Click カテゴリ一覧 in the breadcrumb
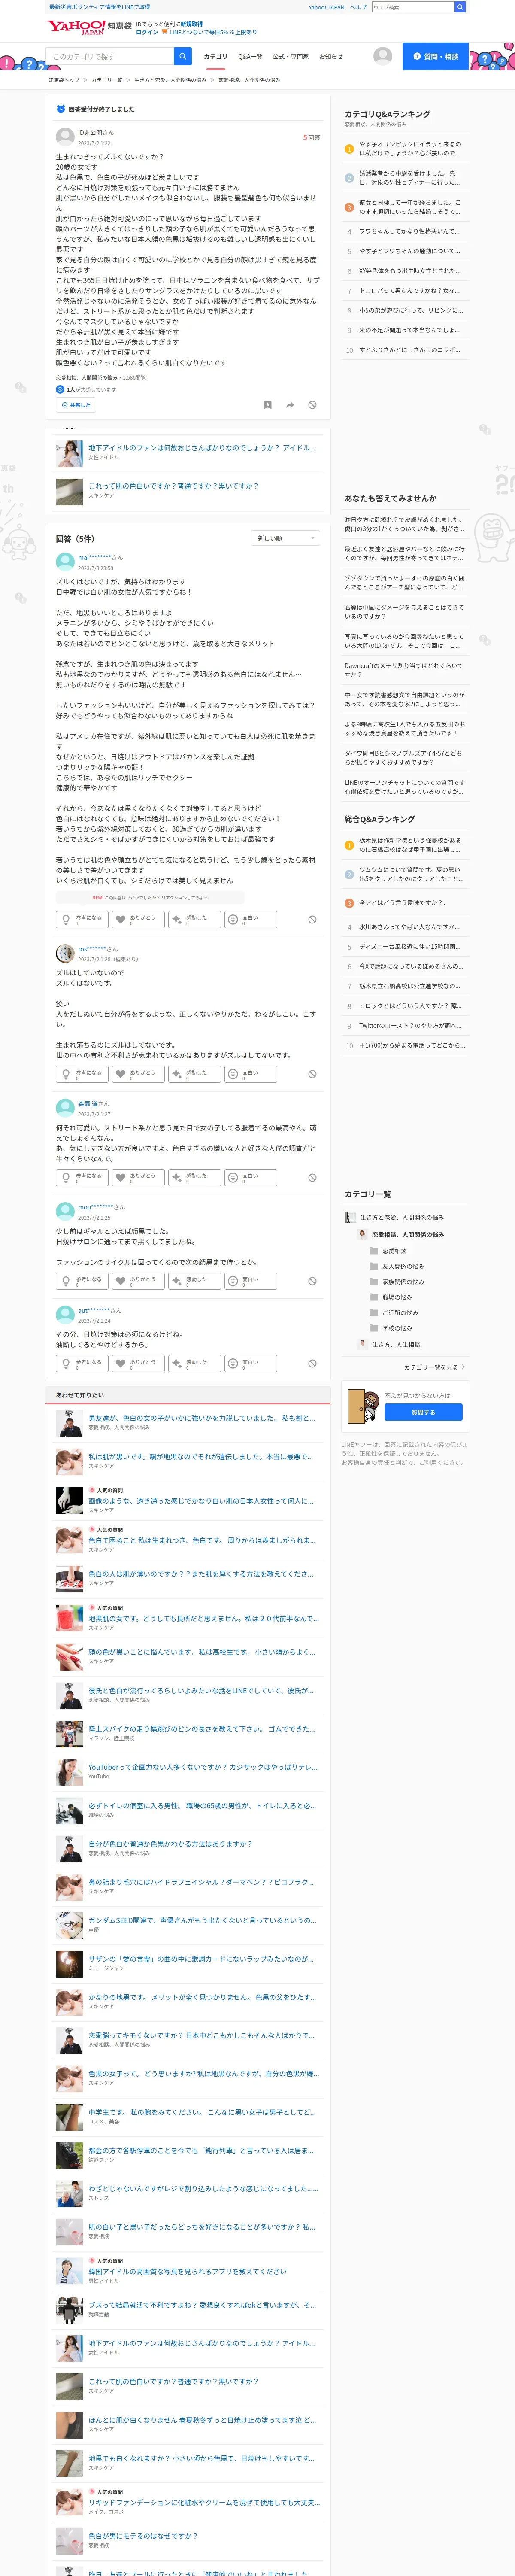Image resolution: width=515 pixels, height=2576 pixels. tap(107, 80)
